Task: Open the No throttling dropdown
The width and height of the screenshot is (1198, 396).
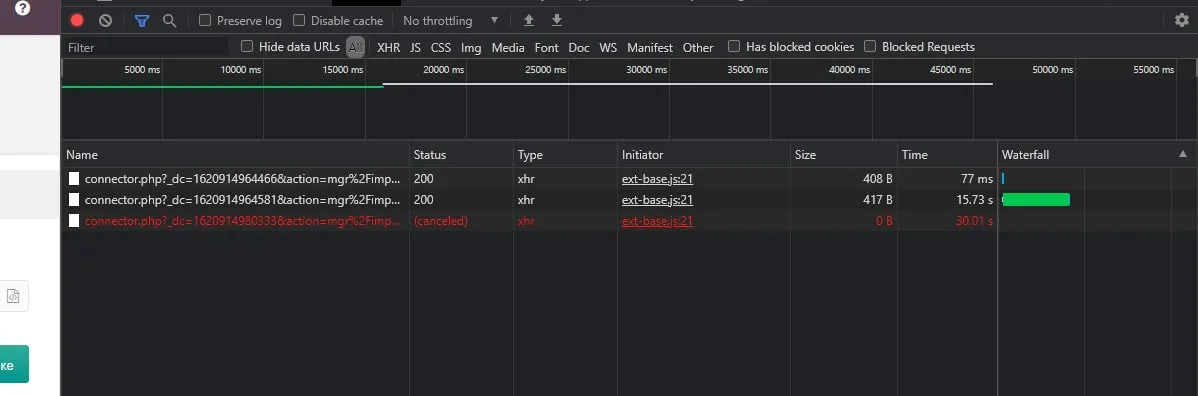Action: coord(451,21)
